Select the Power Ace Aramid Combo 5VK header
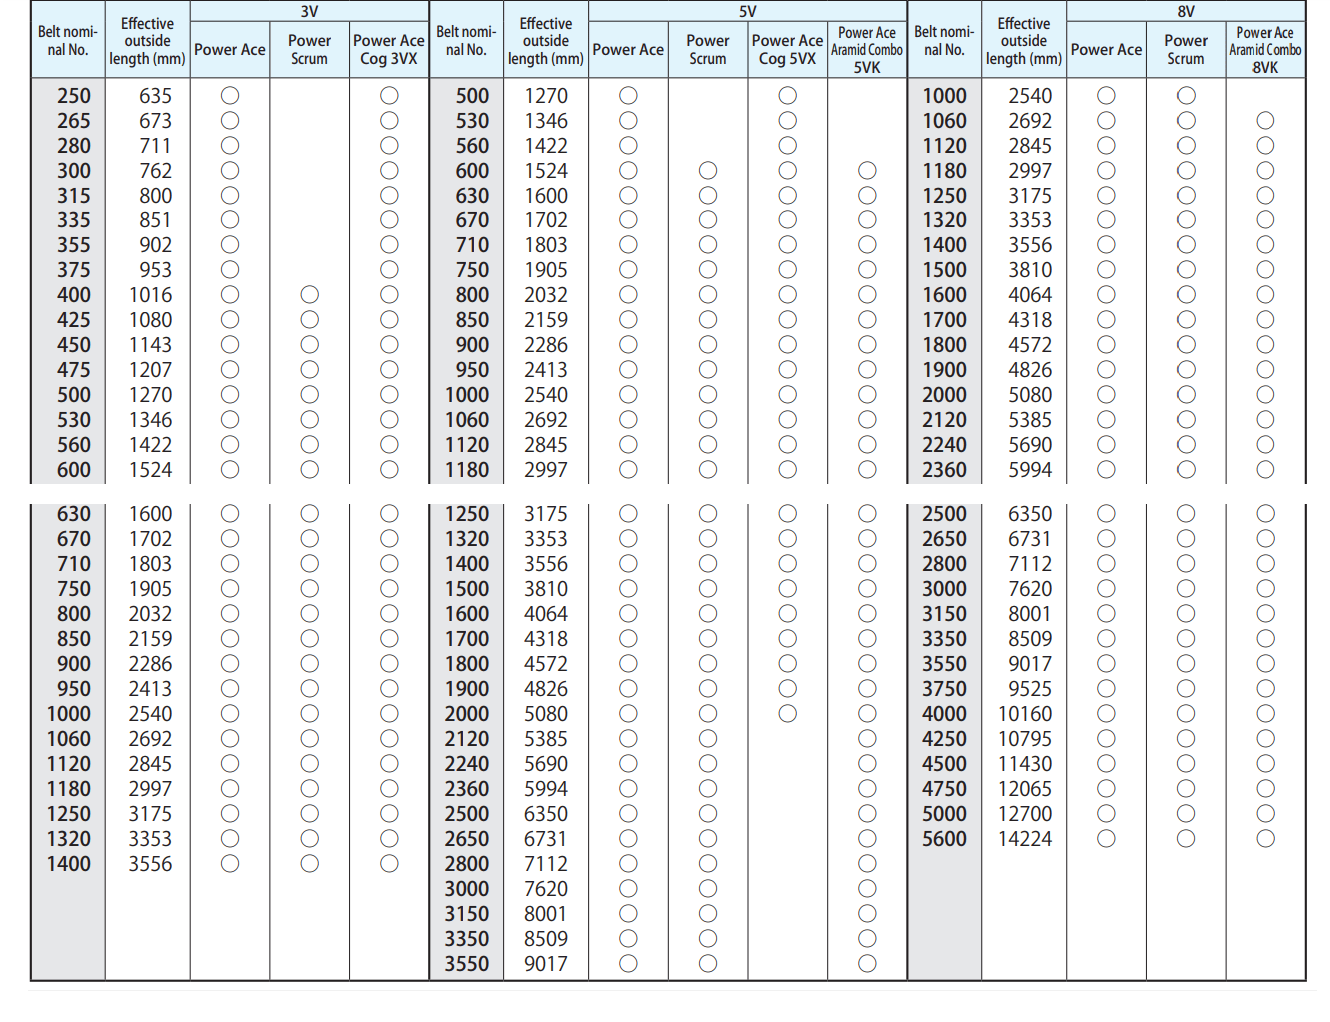The image size is (1330, 1022). click(x=867, y=49)
